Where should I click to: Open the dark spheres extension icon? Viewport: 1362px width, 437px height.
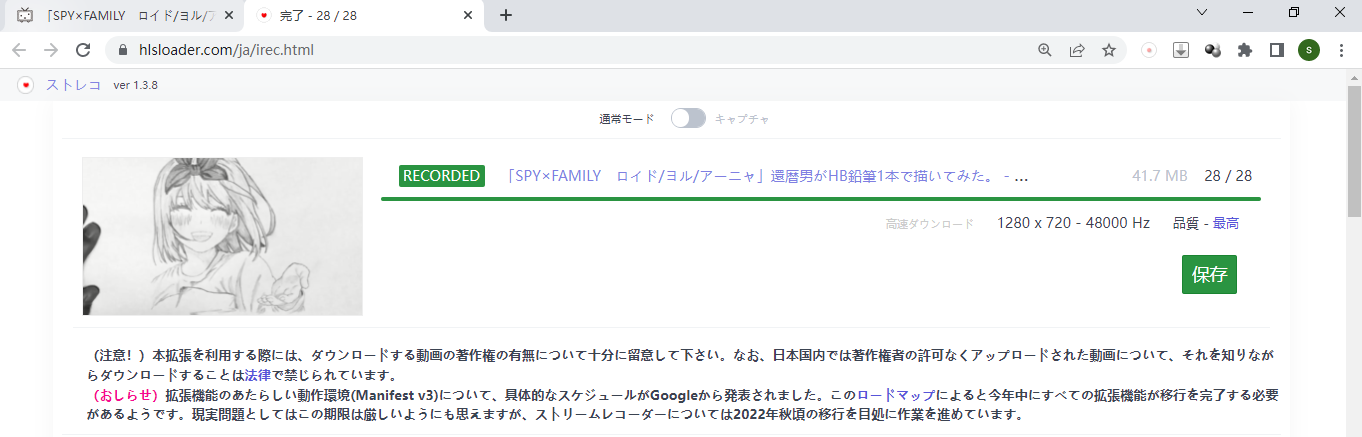(x=1213, y=50)
